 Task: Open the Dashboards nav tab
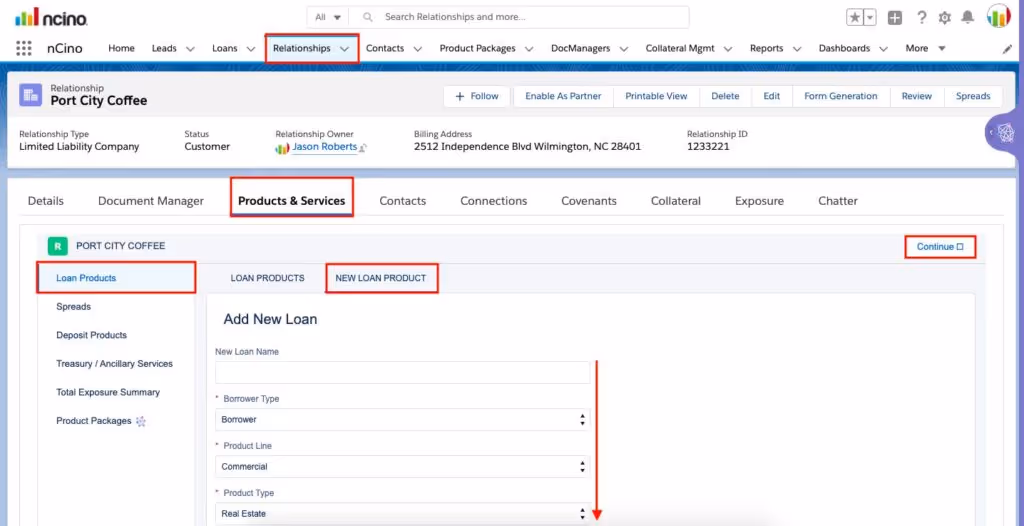pos(844,48)
